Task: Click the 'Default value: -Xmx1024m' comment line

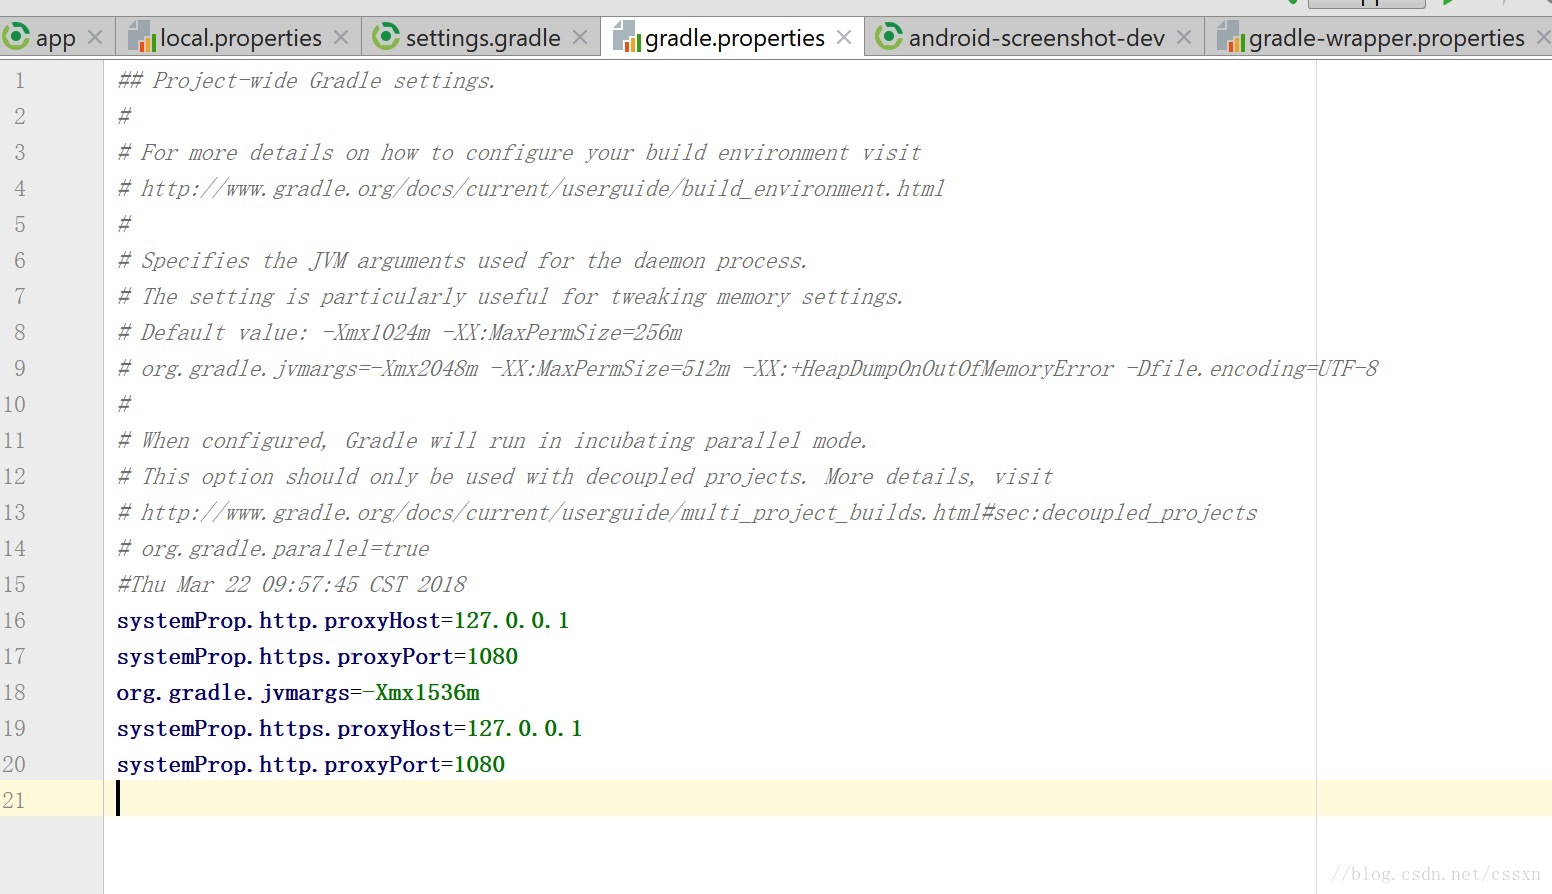Action: click(400, 332)
